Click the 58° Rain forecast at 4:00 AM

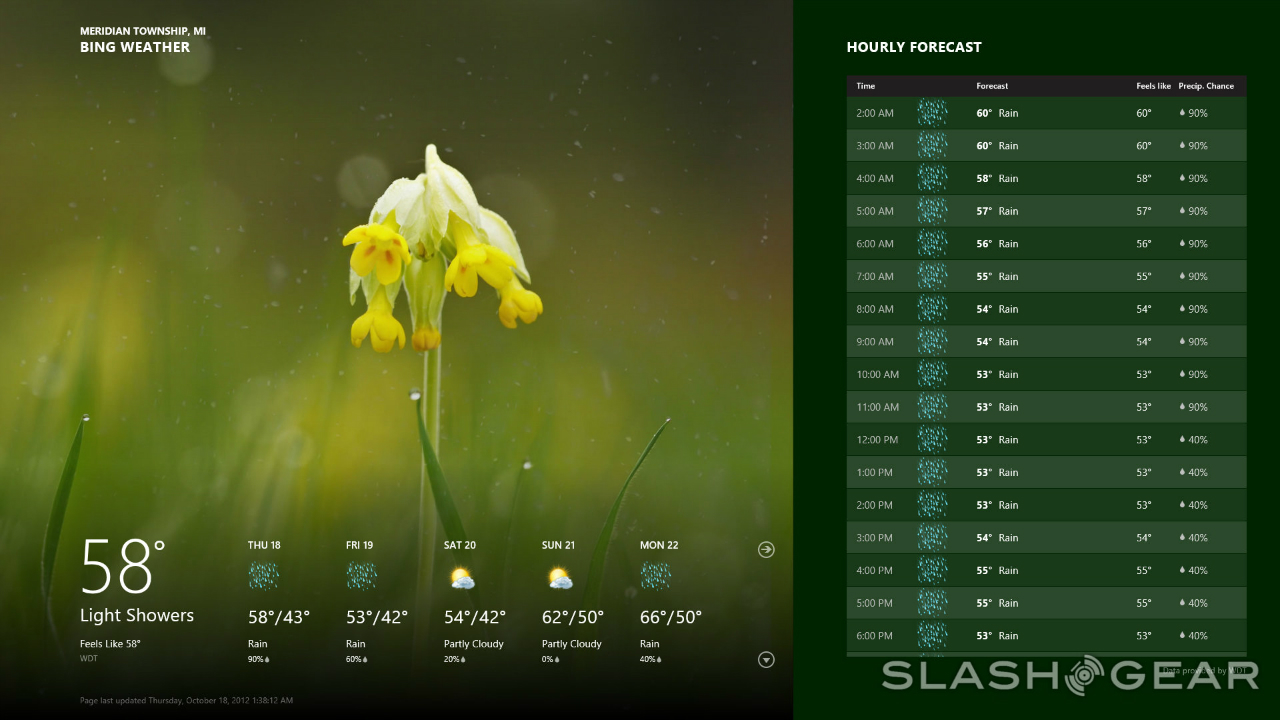click(x=998, y=178)
